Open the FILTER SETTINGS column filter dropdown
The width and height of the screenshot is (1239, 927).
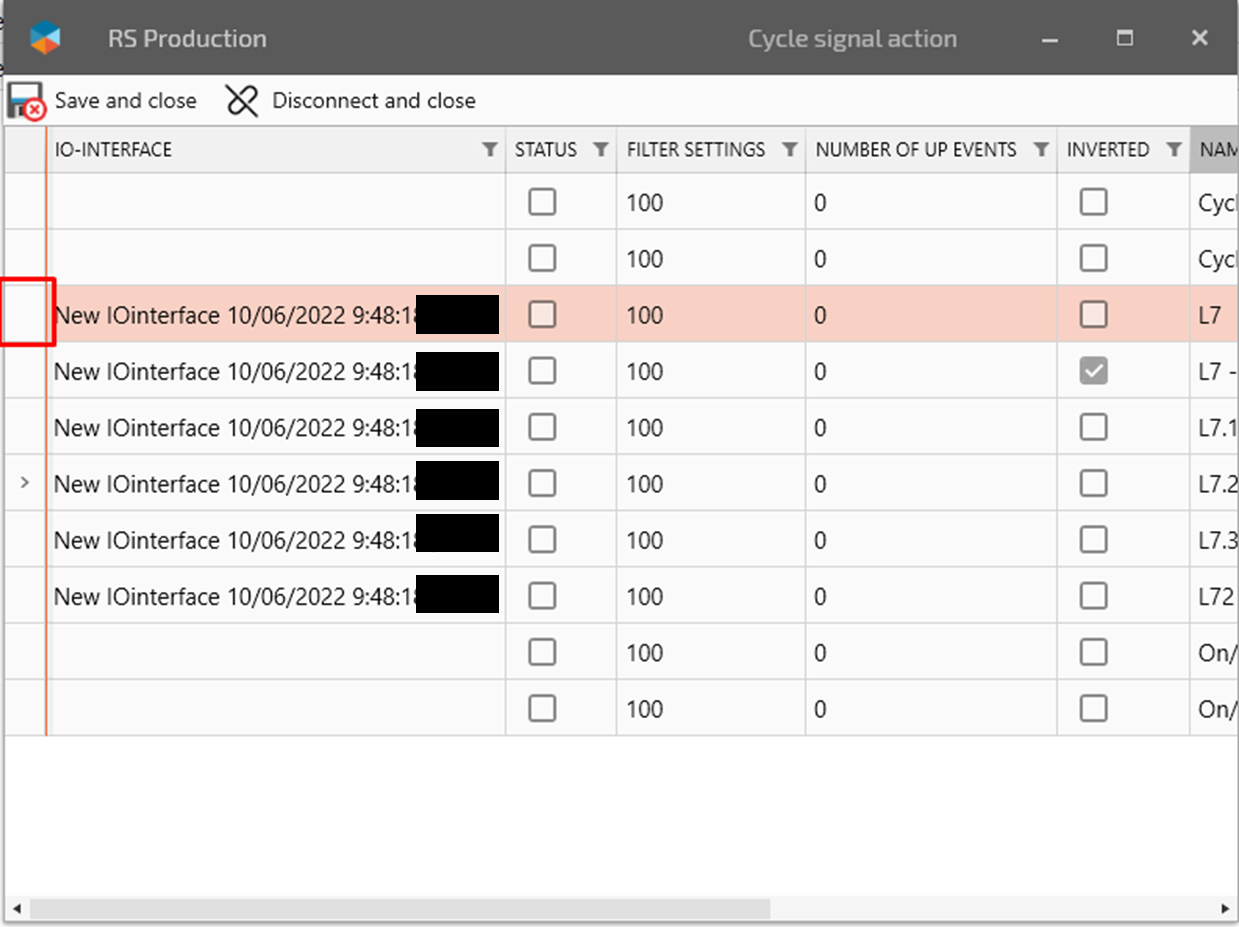click(x=790, y=149)
